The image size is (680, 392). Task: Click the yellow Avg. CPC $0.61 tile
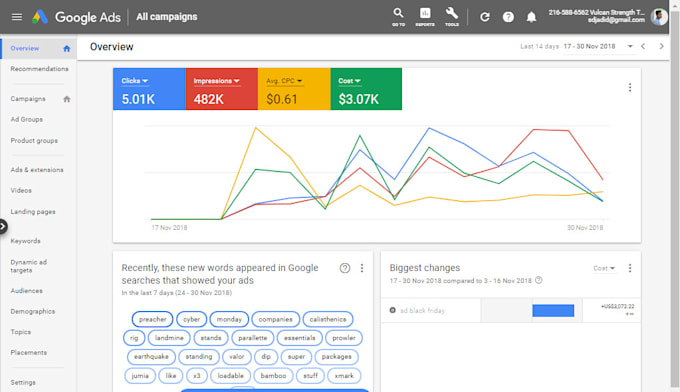(x=294, y=89)
